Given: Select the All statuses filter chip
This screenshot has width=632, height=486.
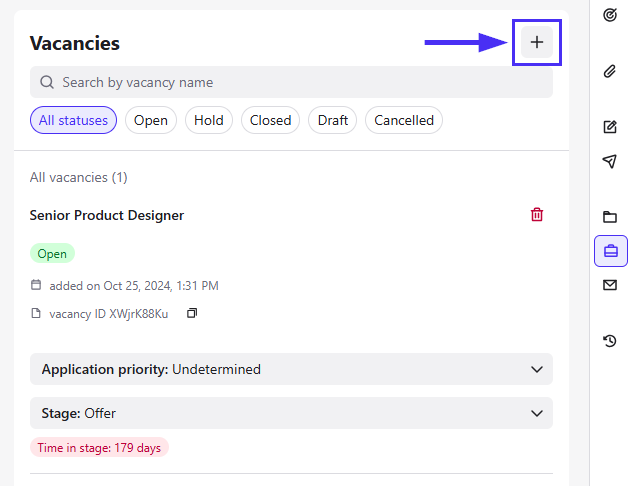Looking at the screenshot, I should 73,120.
